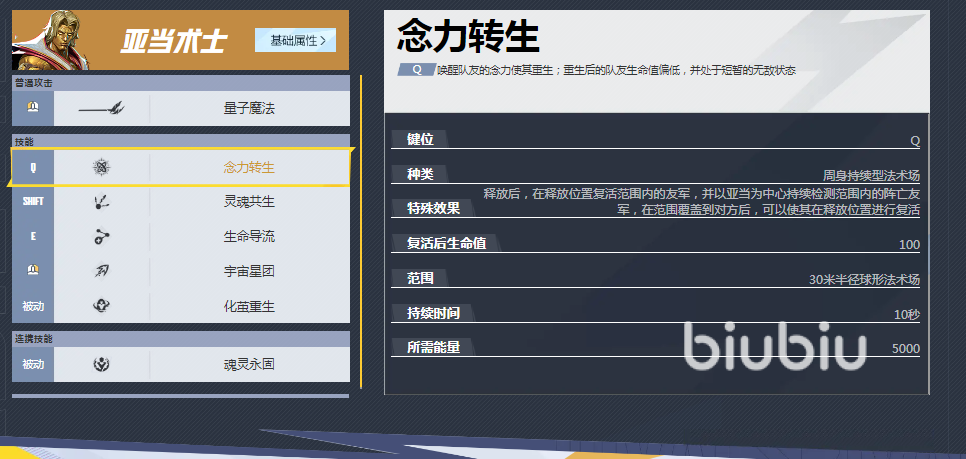966x459 pixels.
Task: Open the 化茧重生 passive description
Action: 249,305
